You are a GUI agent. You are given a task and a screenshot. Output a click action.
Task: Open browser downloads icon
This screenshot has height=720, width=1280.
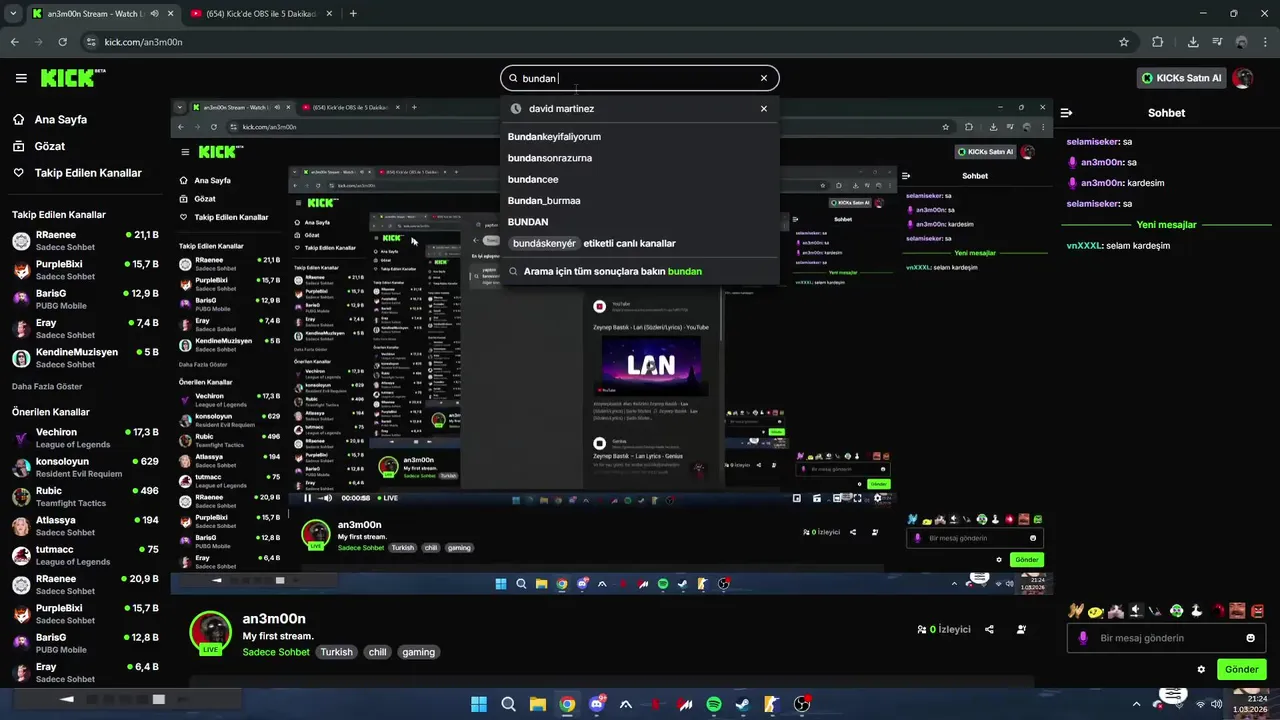1193,42
